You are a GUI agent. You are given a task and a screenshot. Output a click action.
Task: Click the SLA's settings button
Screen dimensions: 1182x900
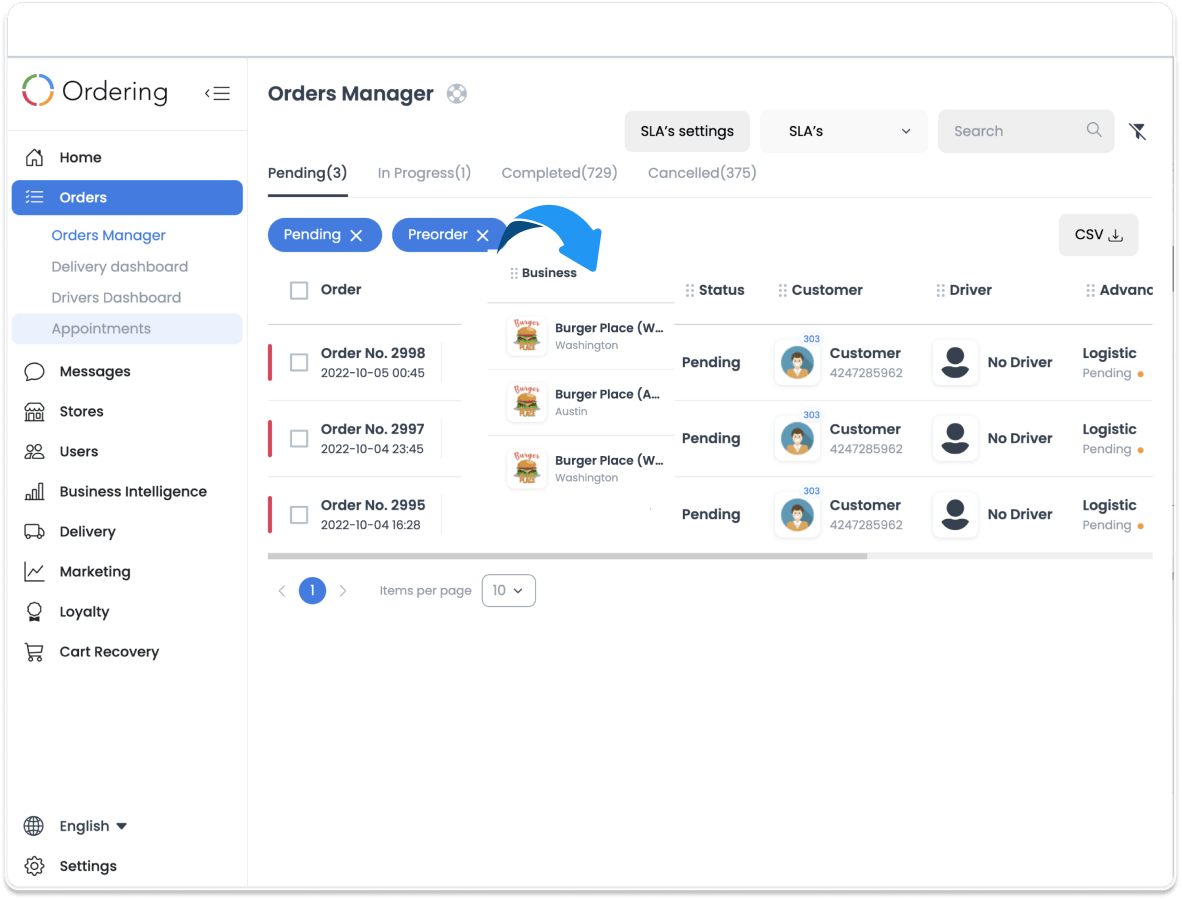tap(687, 131)
